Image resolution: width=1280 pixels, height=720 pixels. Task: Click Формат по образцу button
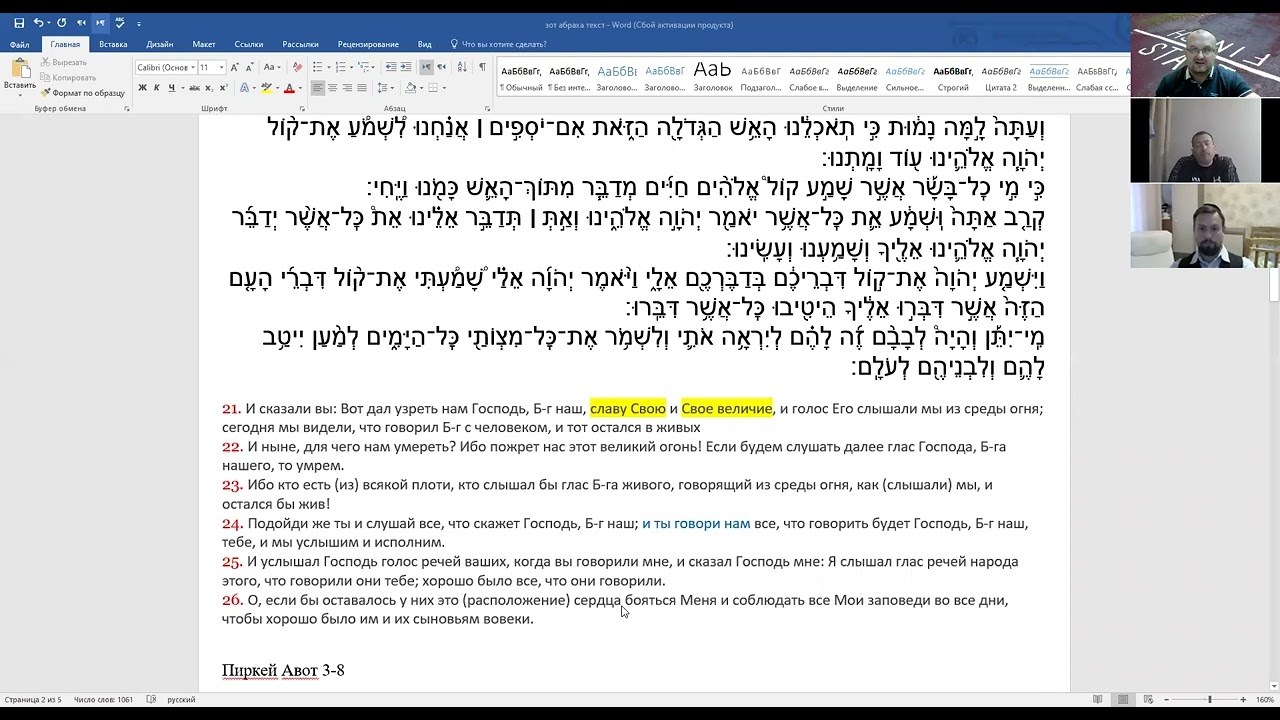coord(83,92)
